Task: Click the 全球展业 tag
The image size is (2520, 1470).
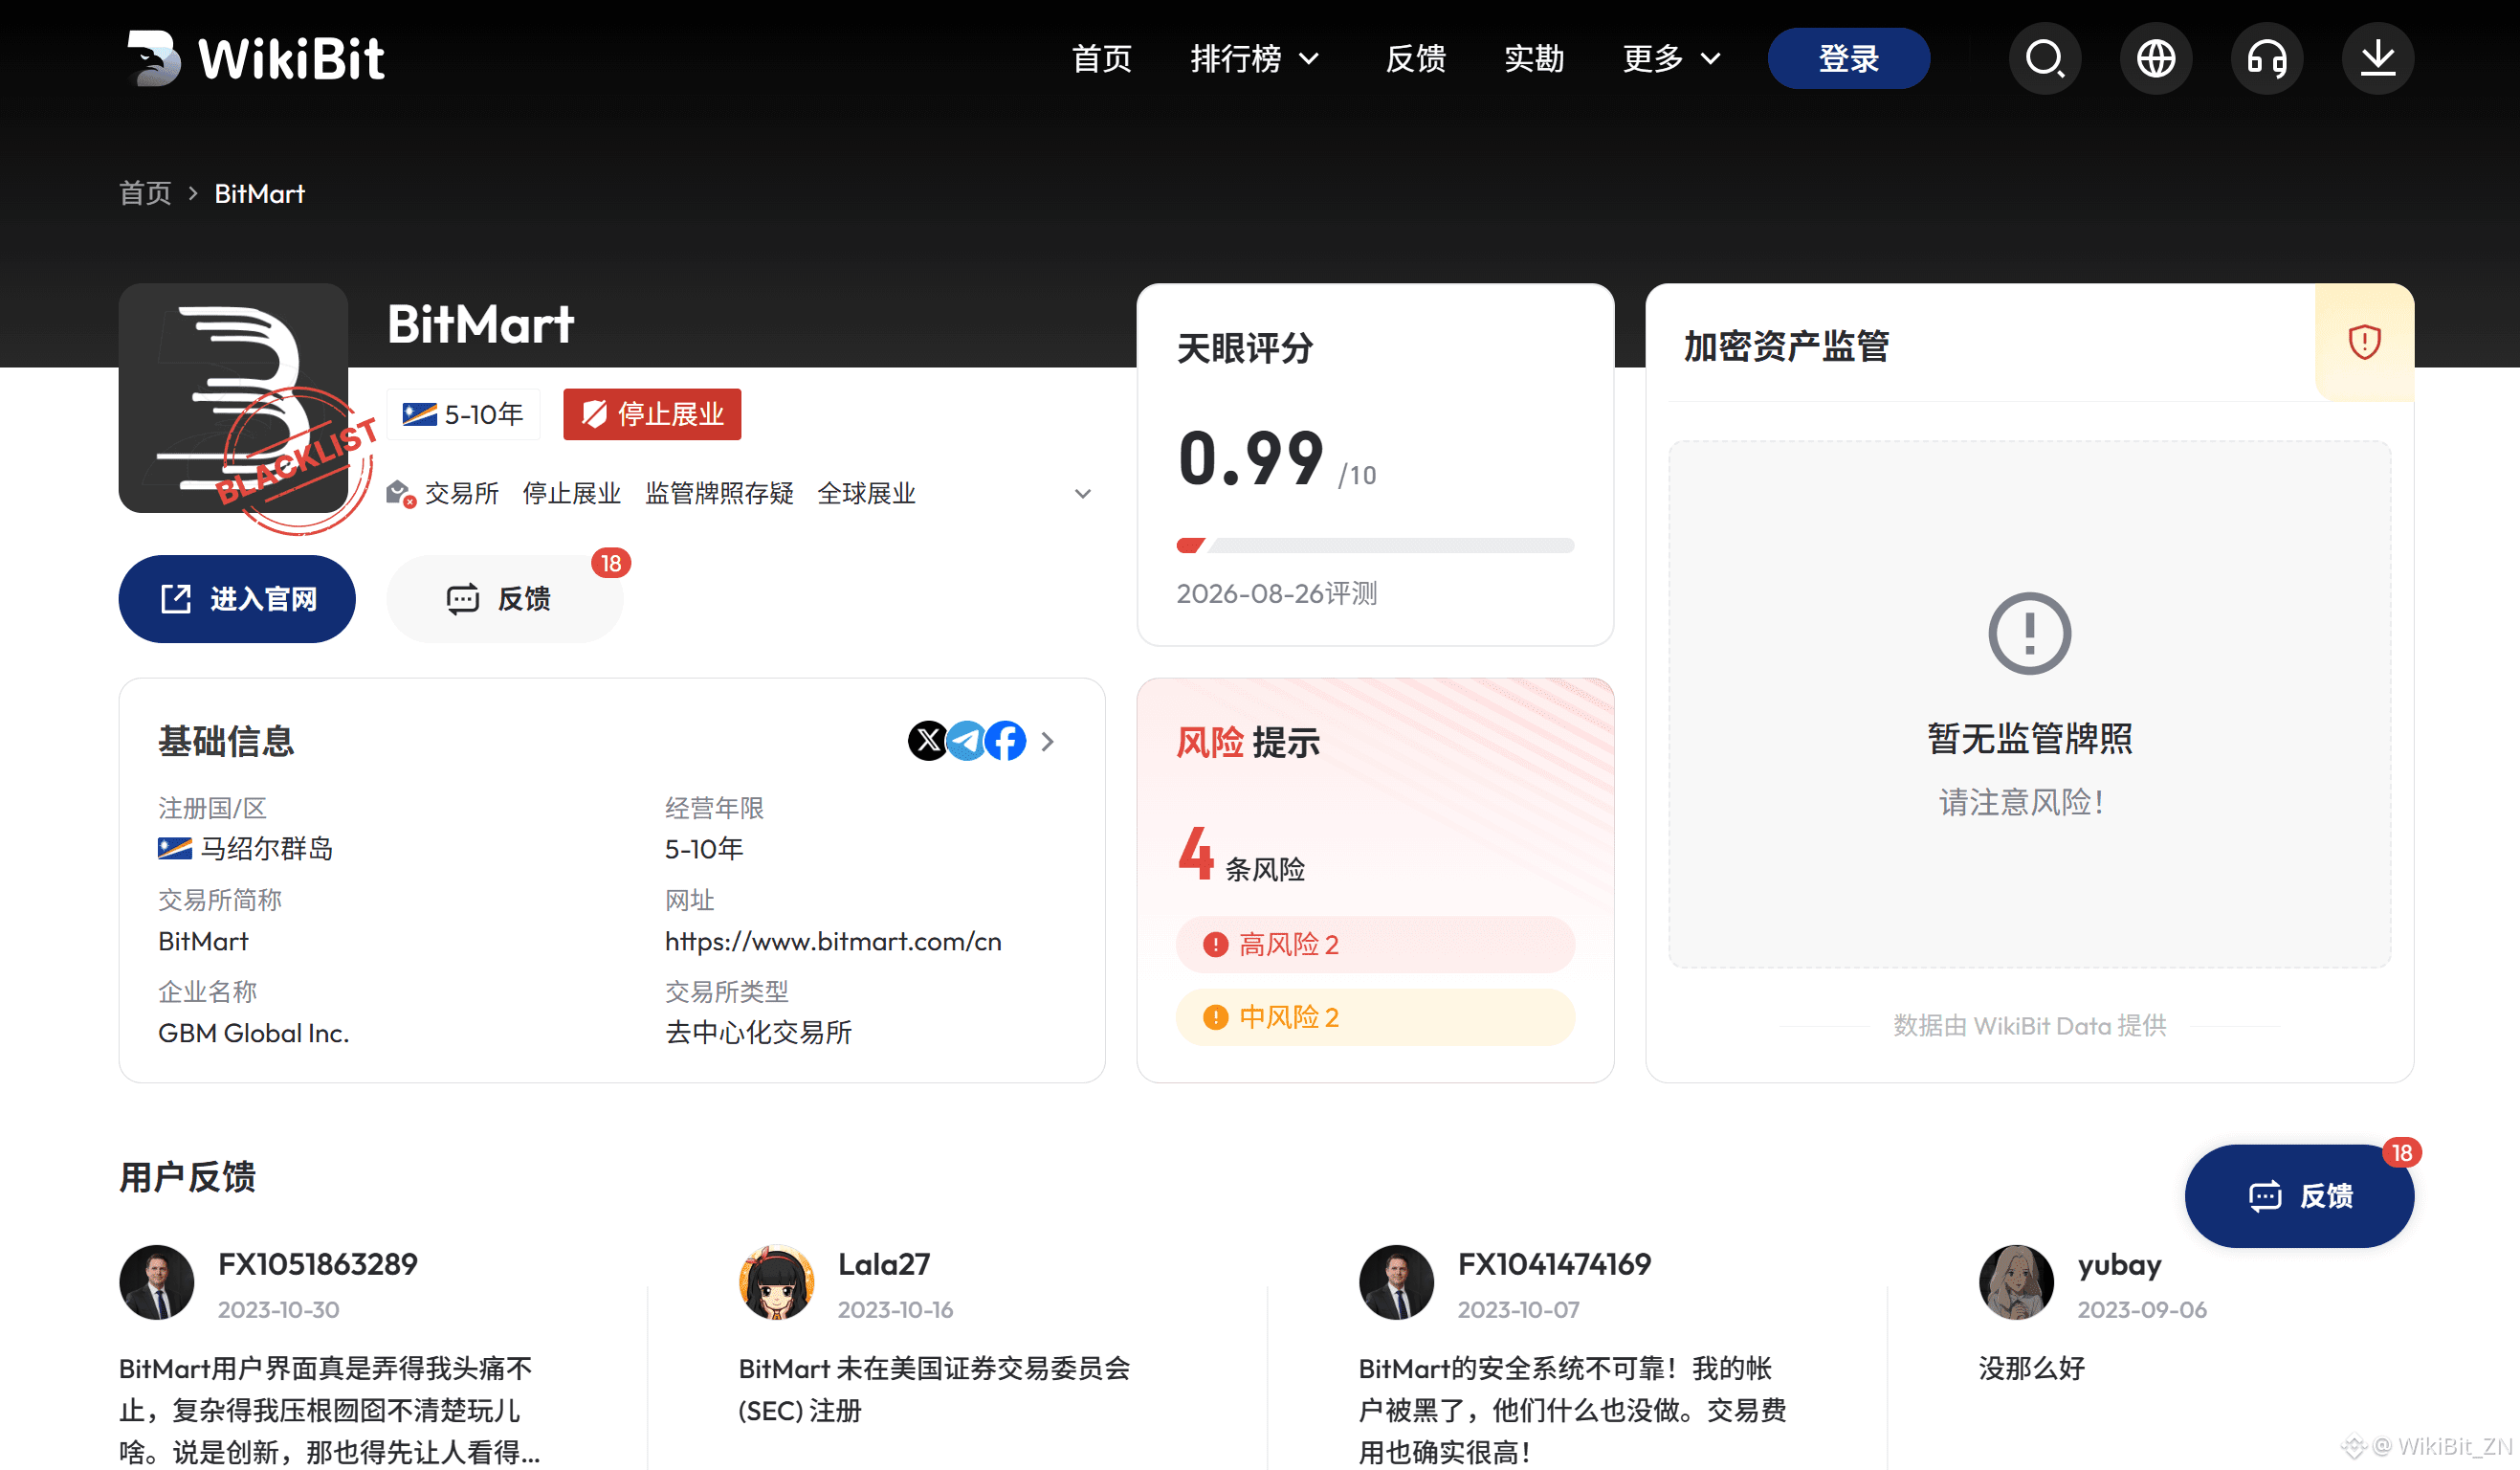Action: click(867, 494)
